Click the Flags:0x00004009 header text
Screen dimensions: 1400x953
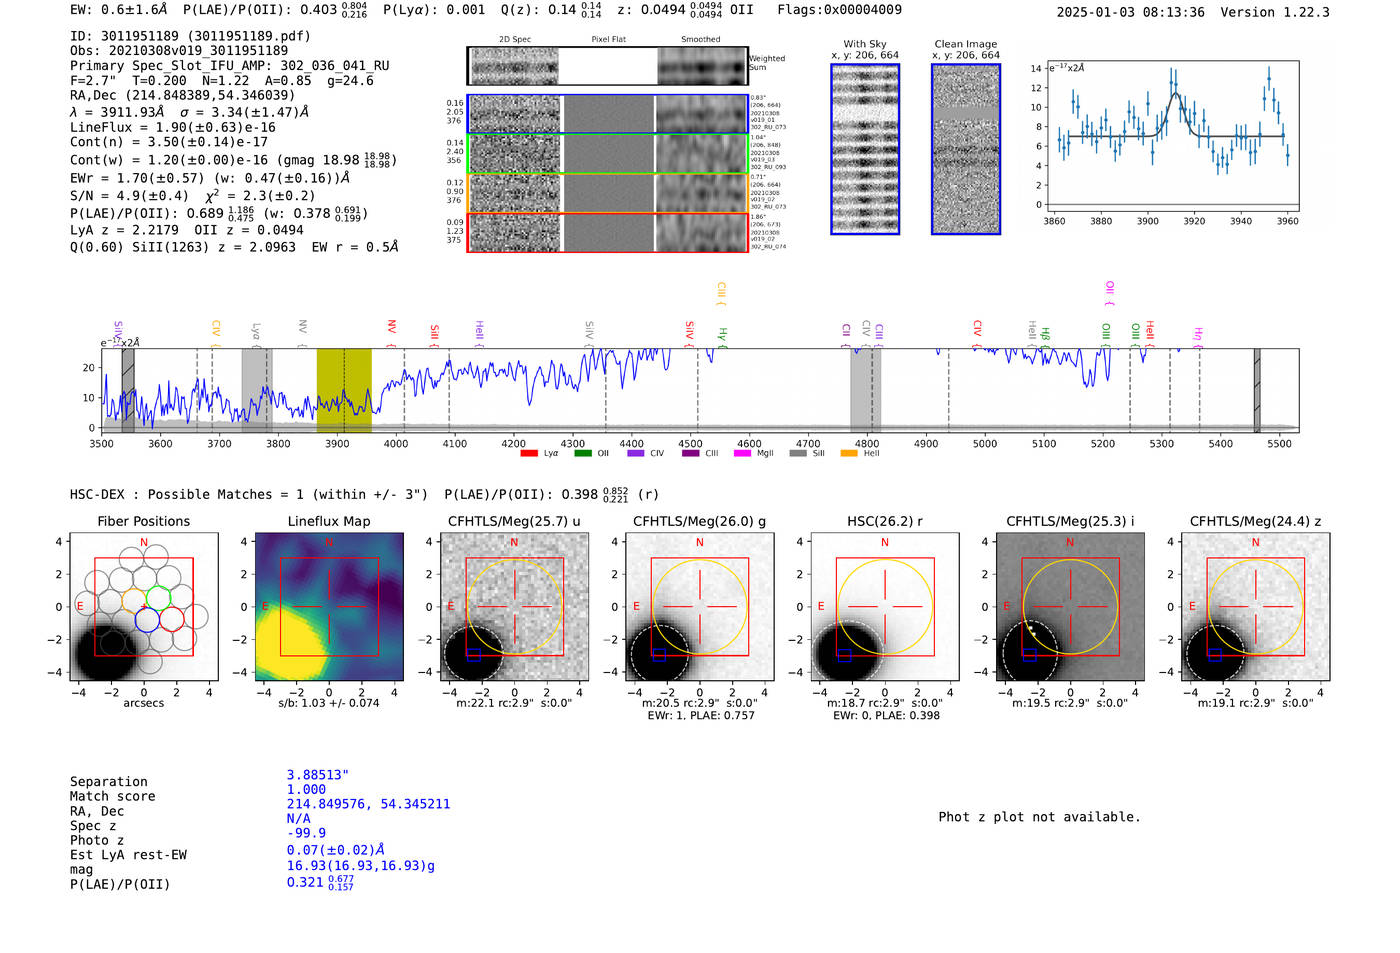click(x=840, y=10)
